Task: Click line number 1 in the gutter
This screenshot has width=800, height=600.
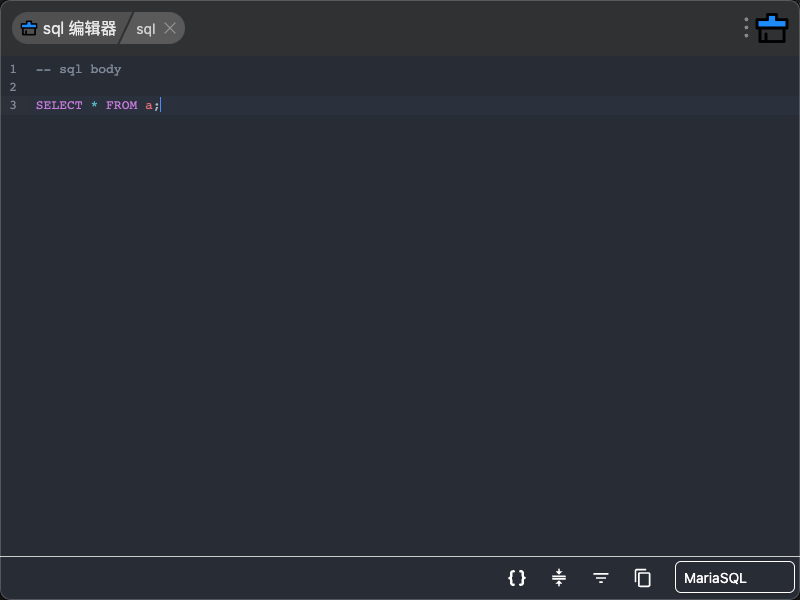Action: [x=13, y=69]
